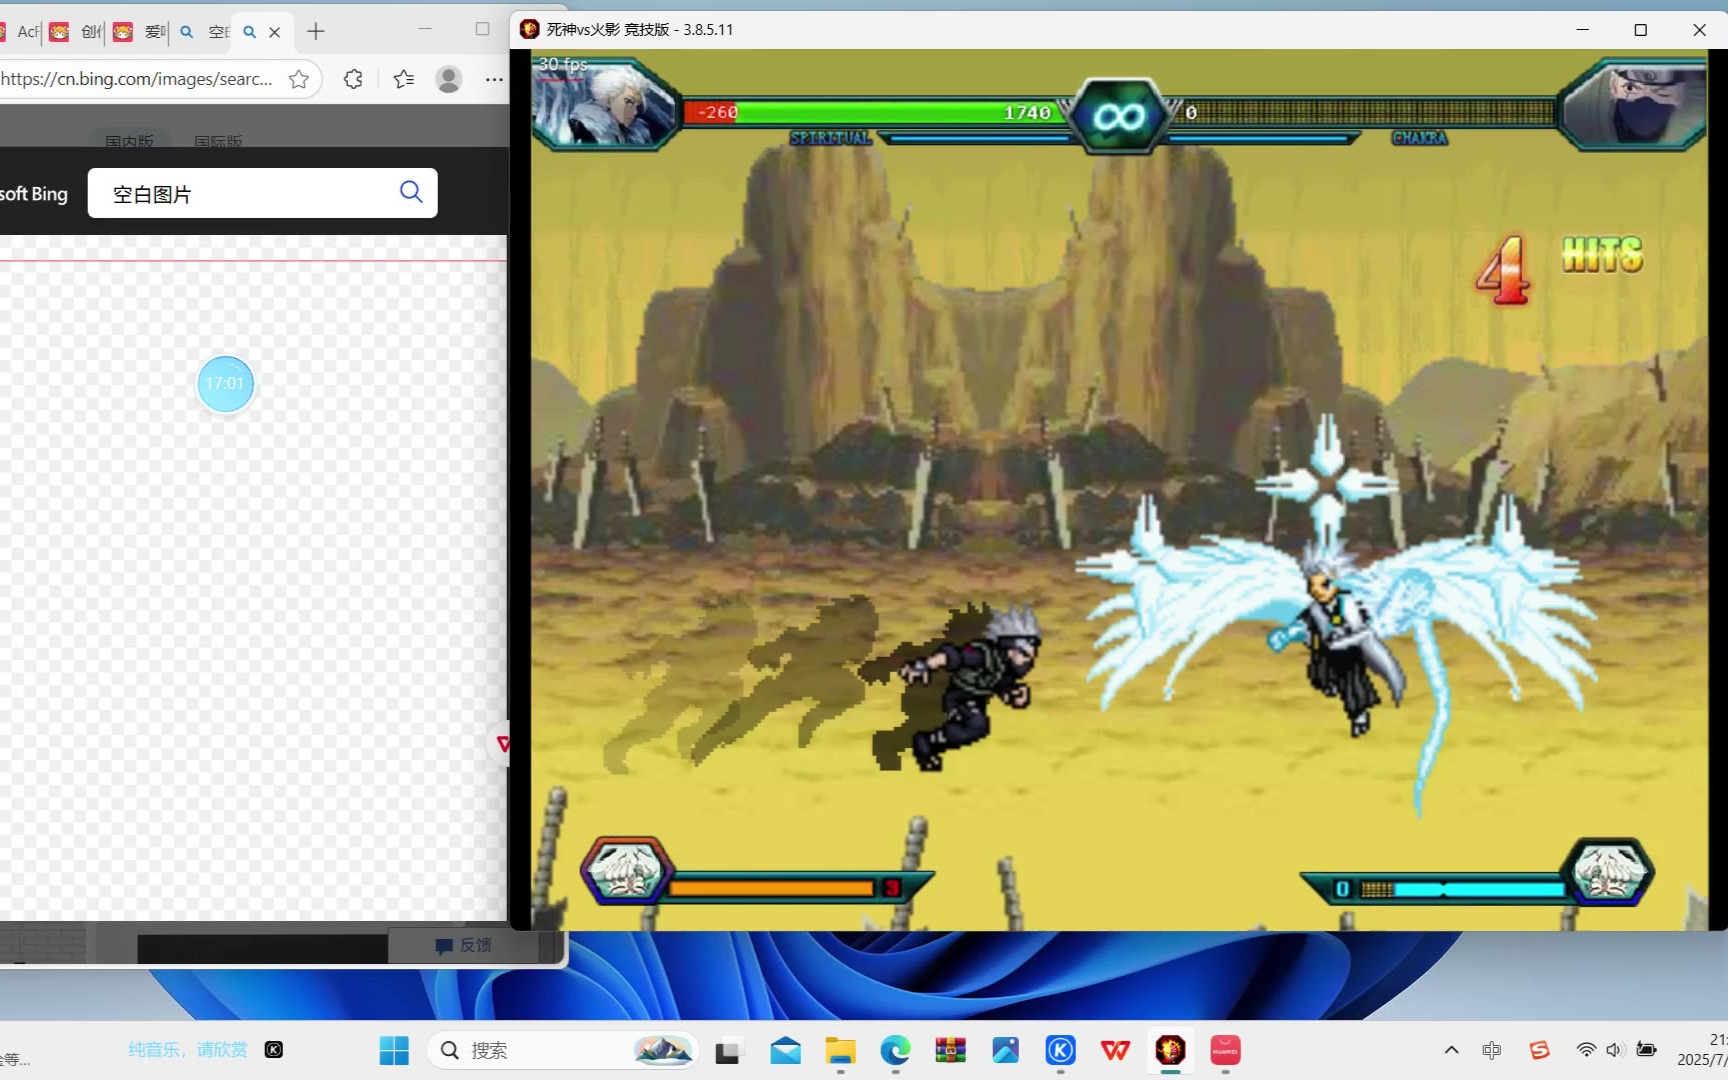Open a new browser tab

[316, 32]
